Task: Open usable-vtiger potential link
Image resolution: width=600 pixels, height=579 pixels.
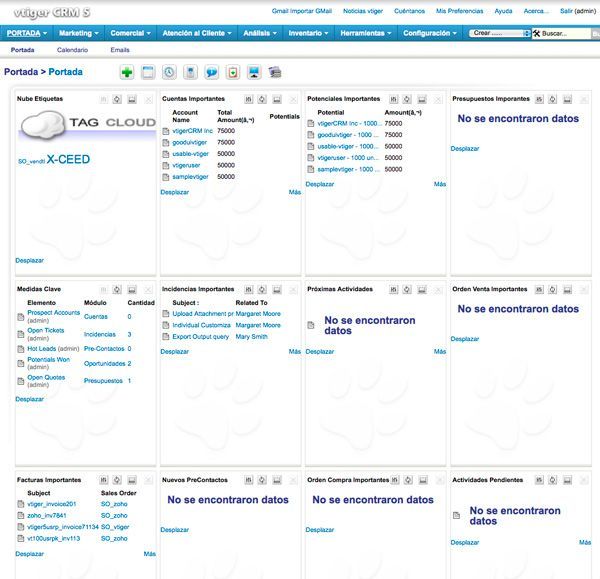Action: (348, 146)
